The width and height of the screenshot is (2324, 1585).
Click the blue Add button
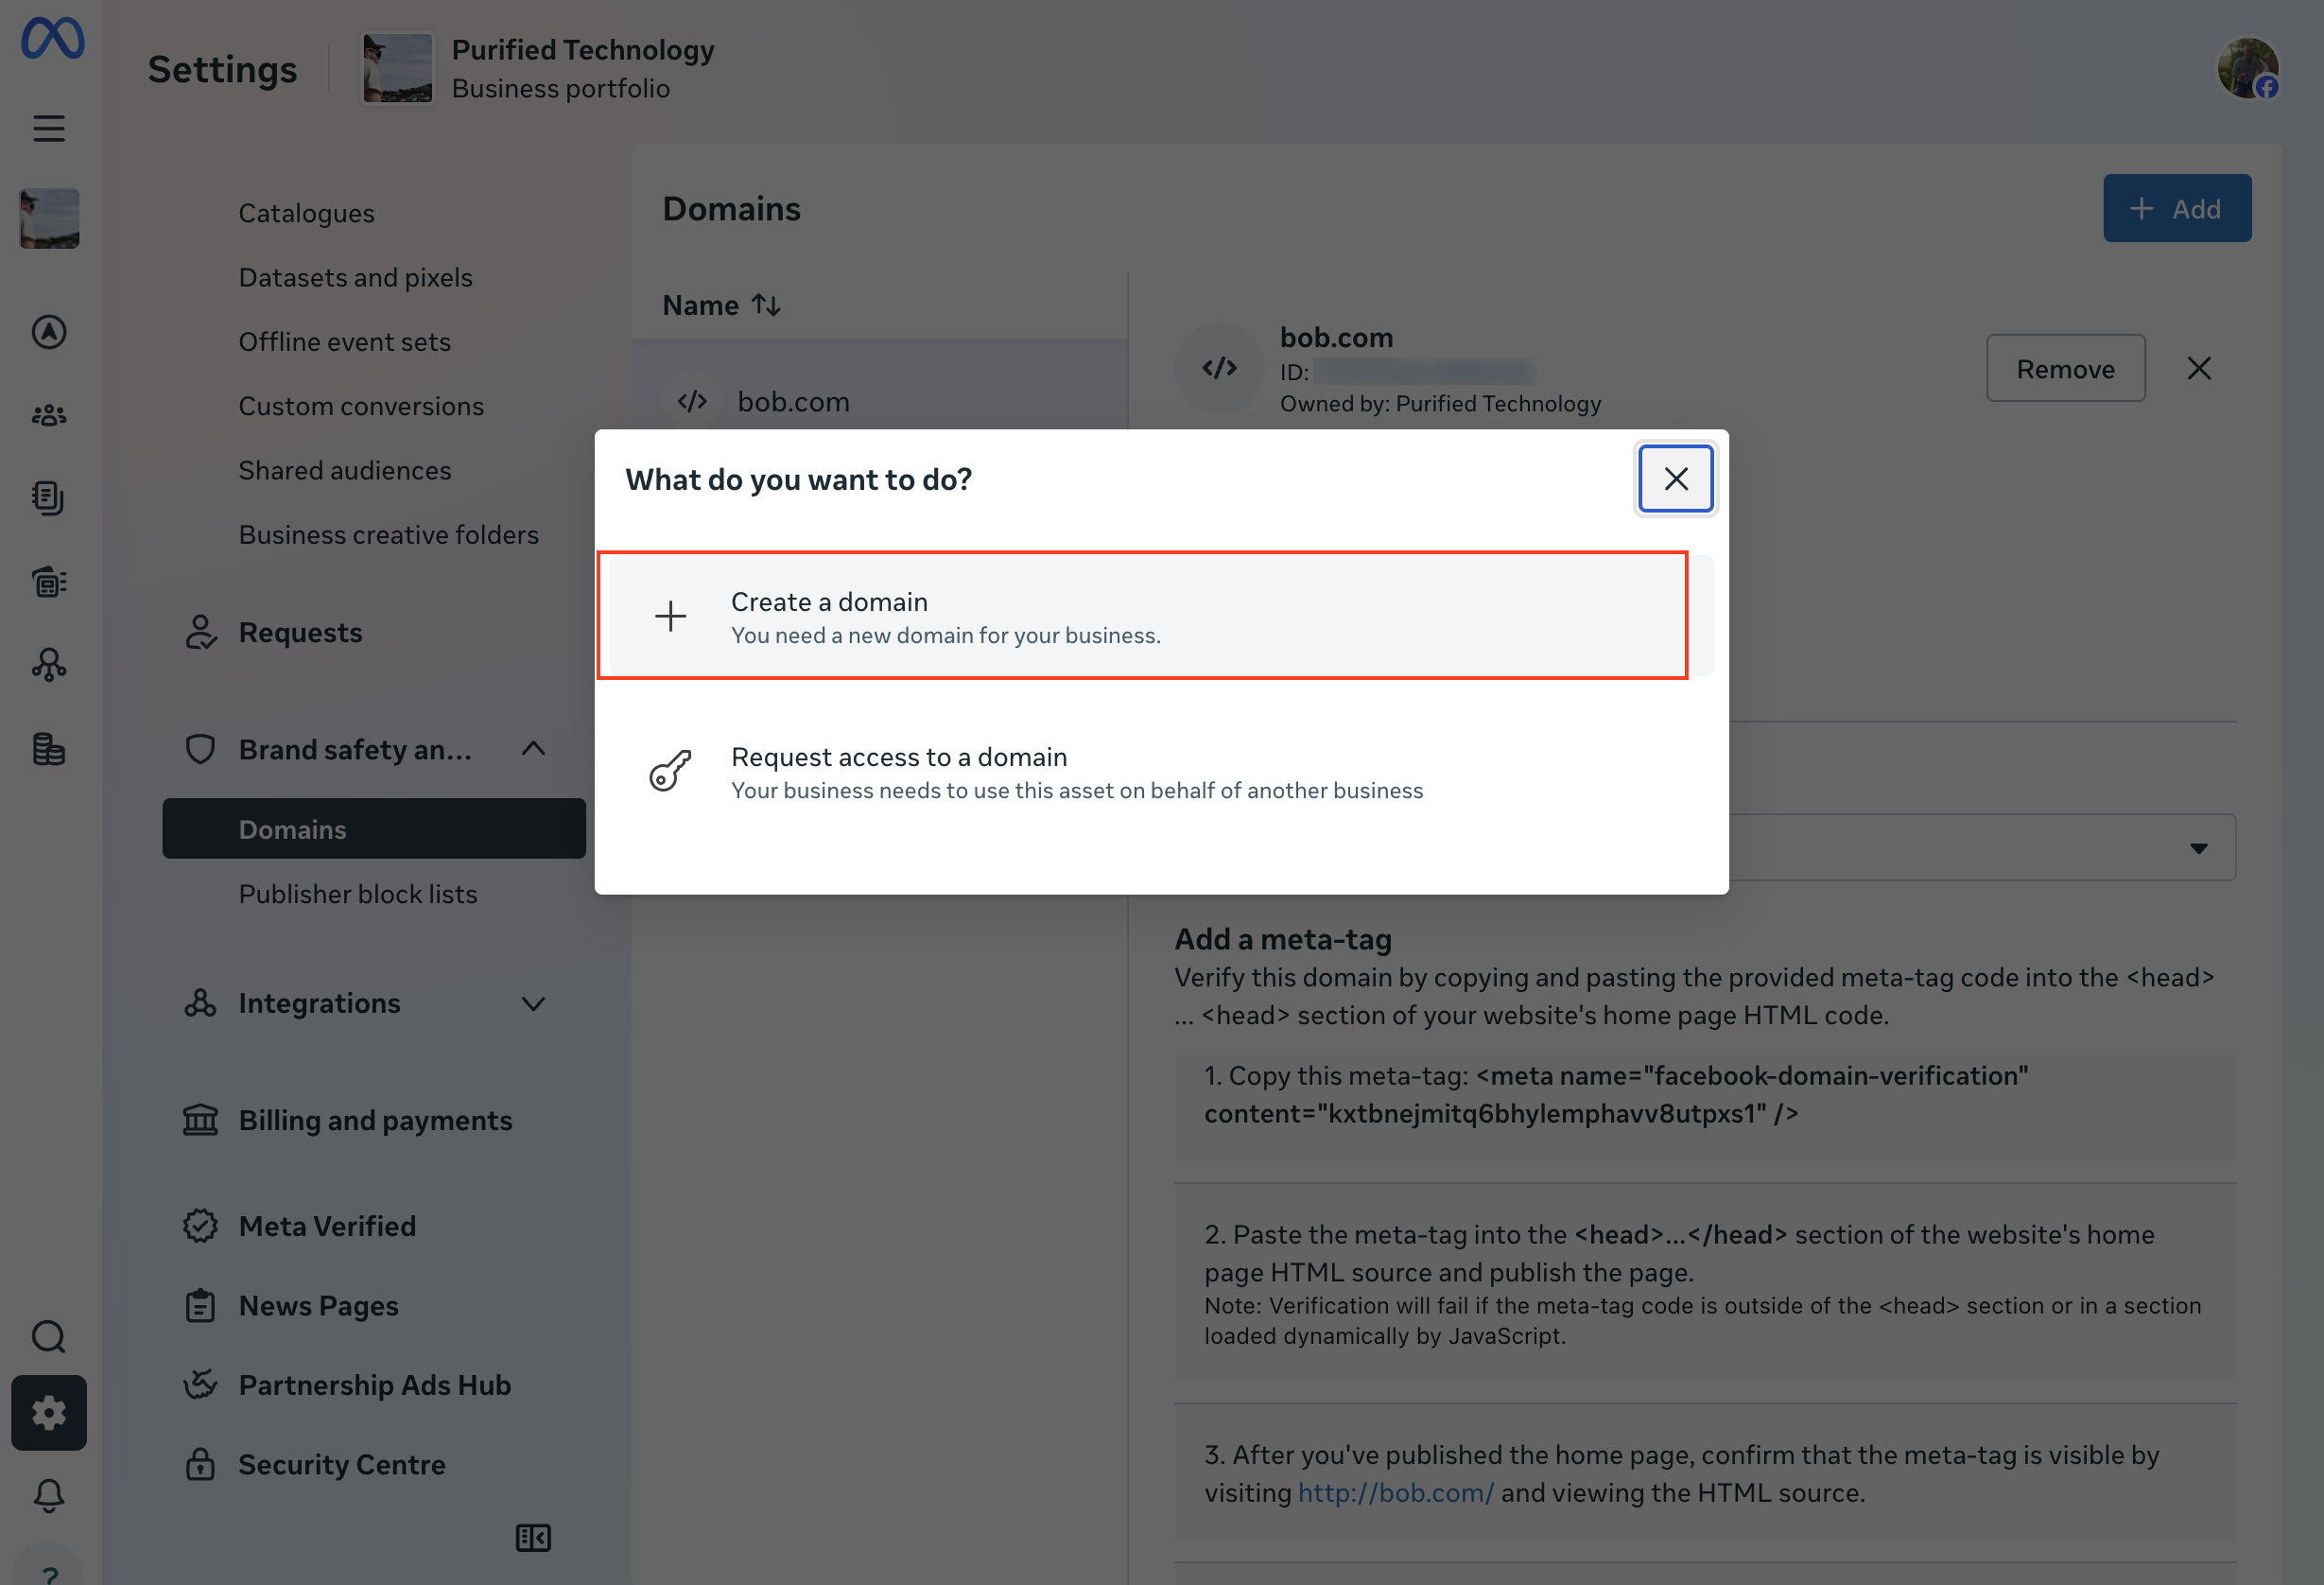(x=2177, y=208)
